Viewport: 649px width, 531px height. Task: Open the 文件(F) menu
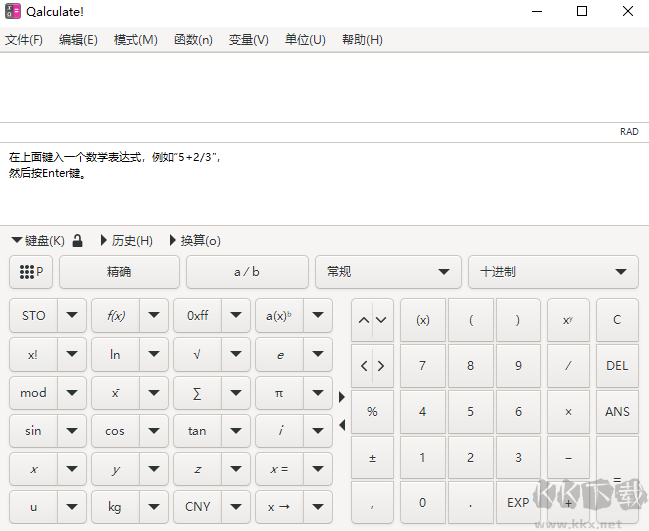(24, 40)
